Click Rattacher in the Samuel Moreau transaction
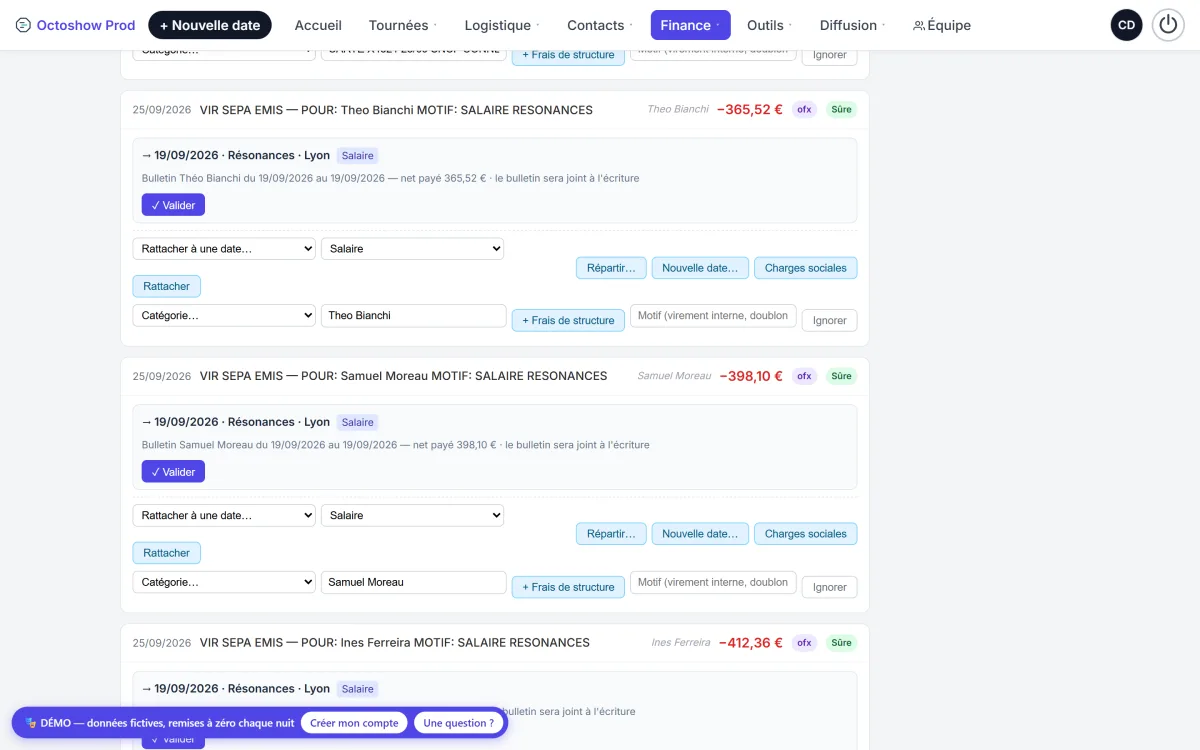1200x750 pixels. pos(167,553)
